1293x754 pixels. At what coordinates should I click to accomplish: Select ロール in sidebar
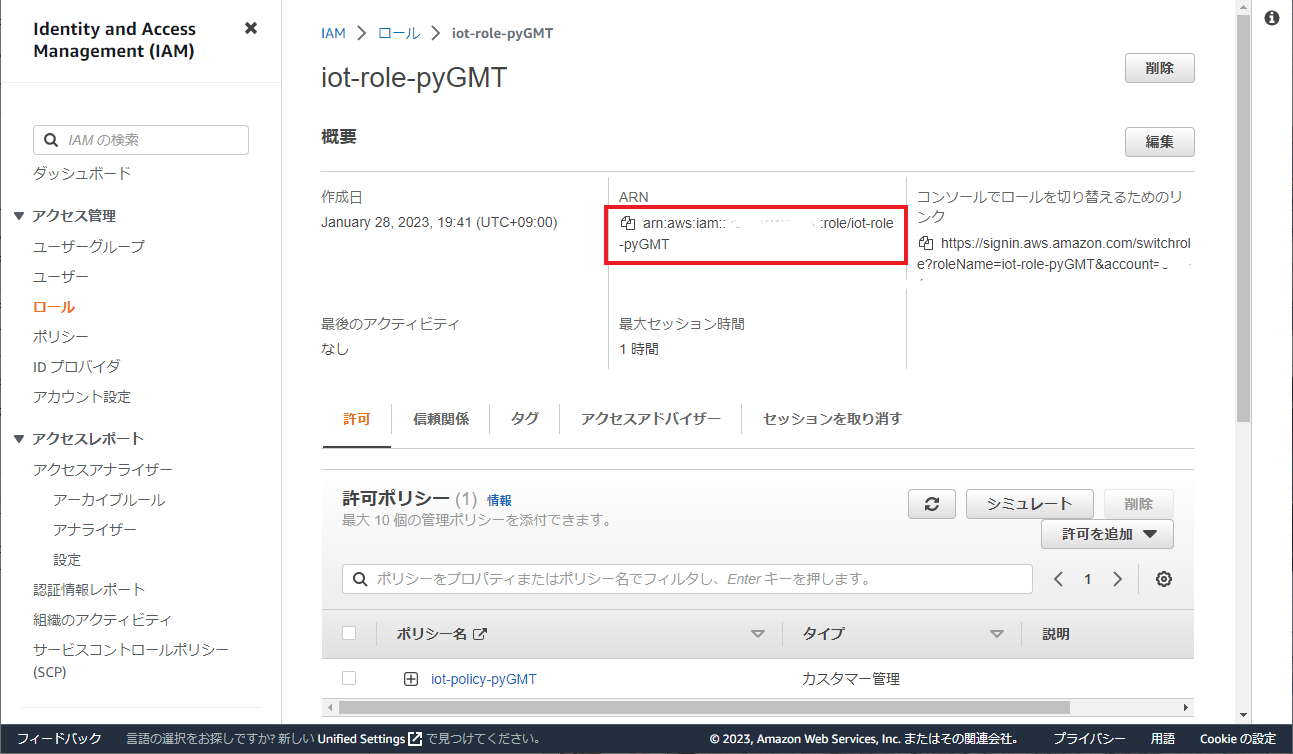click(54, 307)
